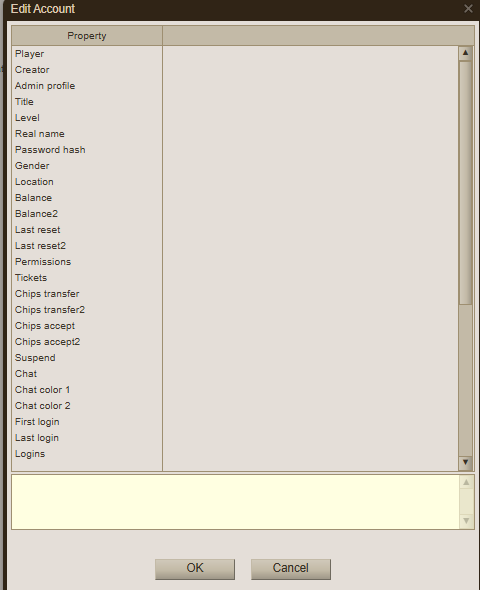Click the yellow description text area
Viewport: 480px width, 590px height.
pos(235,502)
